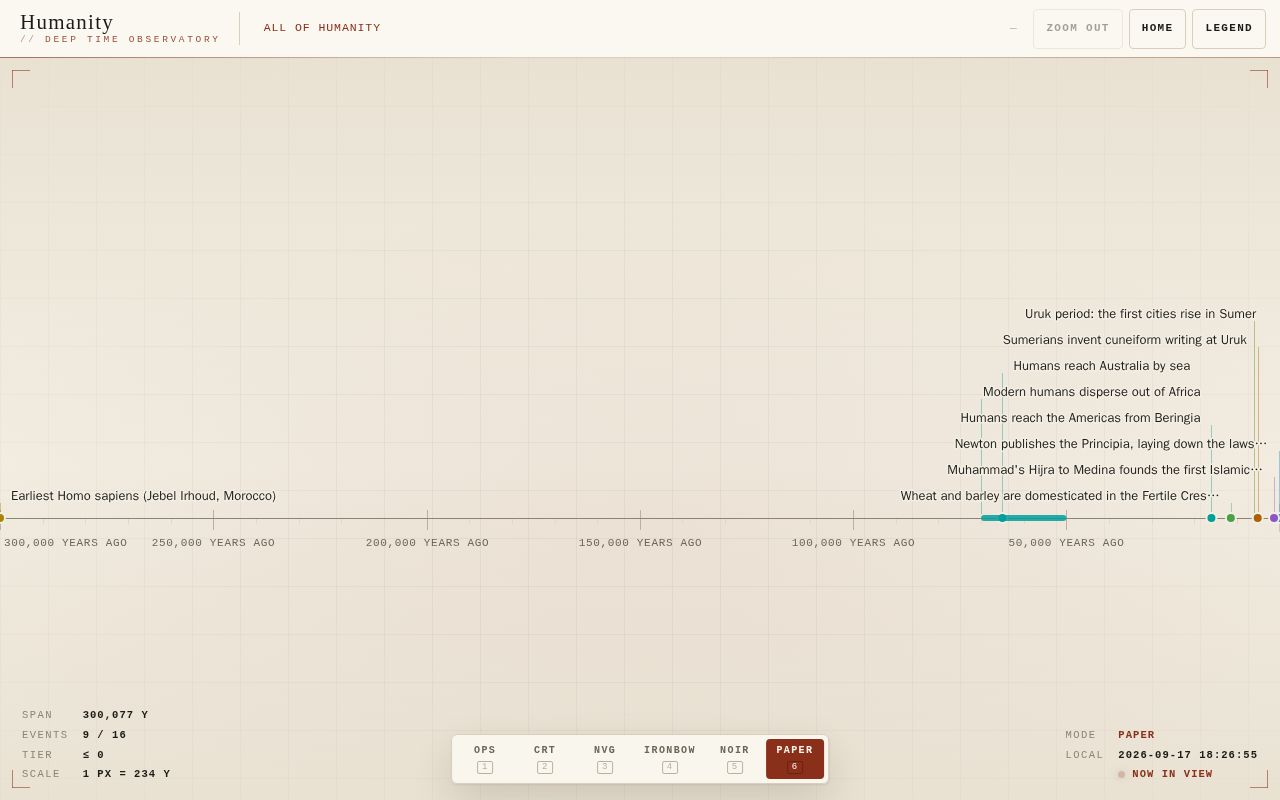Click the LOCAL time '2026-09-17 18:26:55'
1280x800 pixels.
point(1188,755)
